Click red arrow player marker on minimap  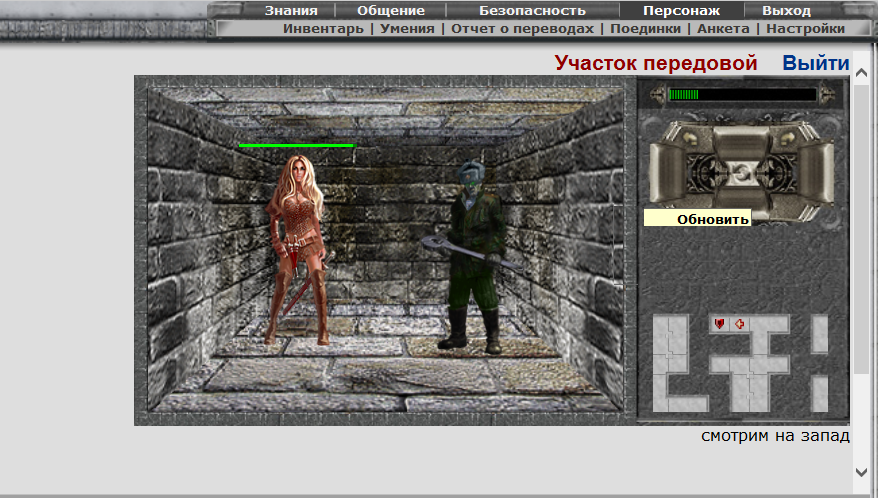[740, 324]
